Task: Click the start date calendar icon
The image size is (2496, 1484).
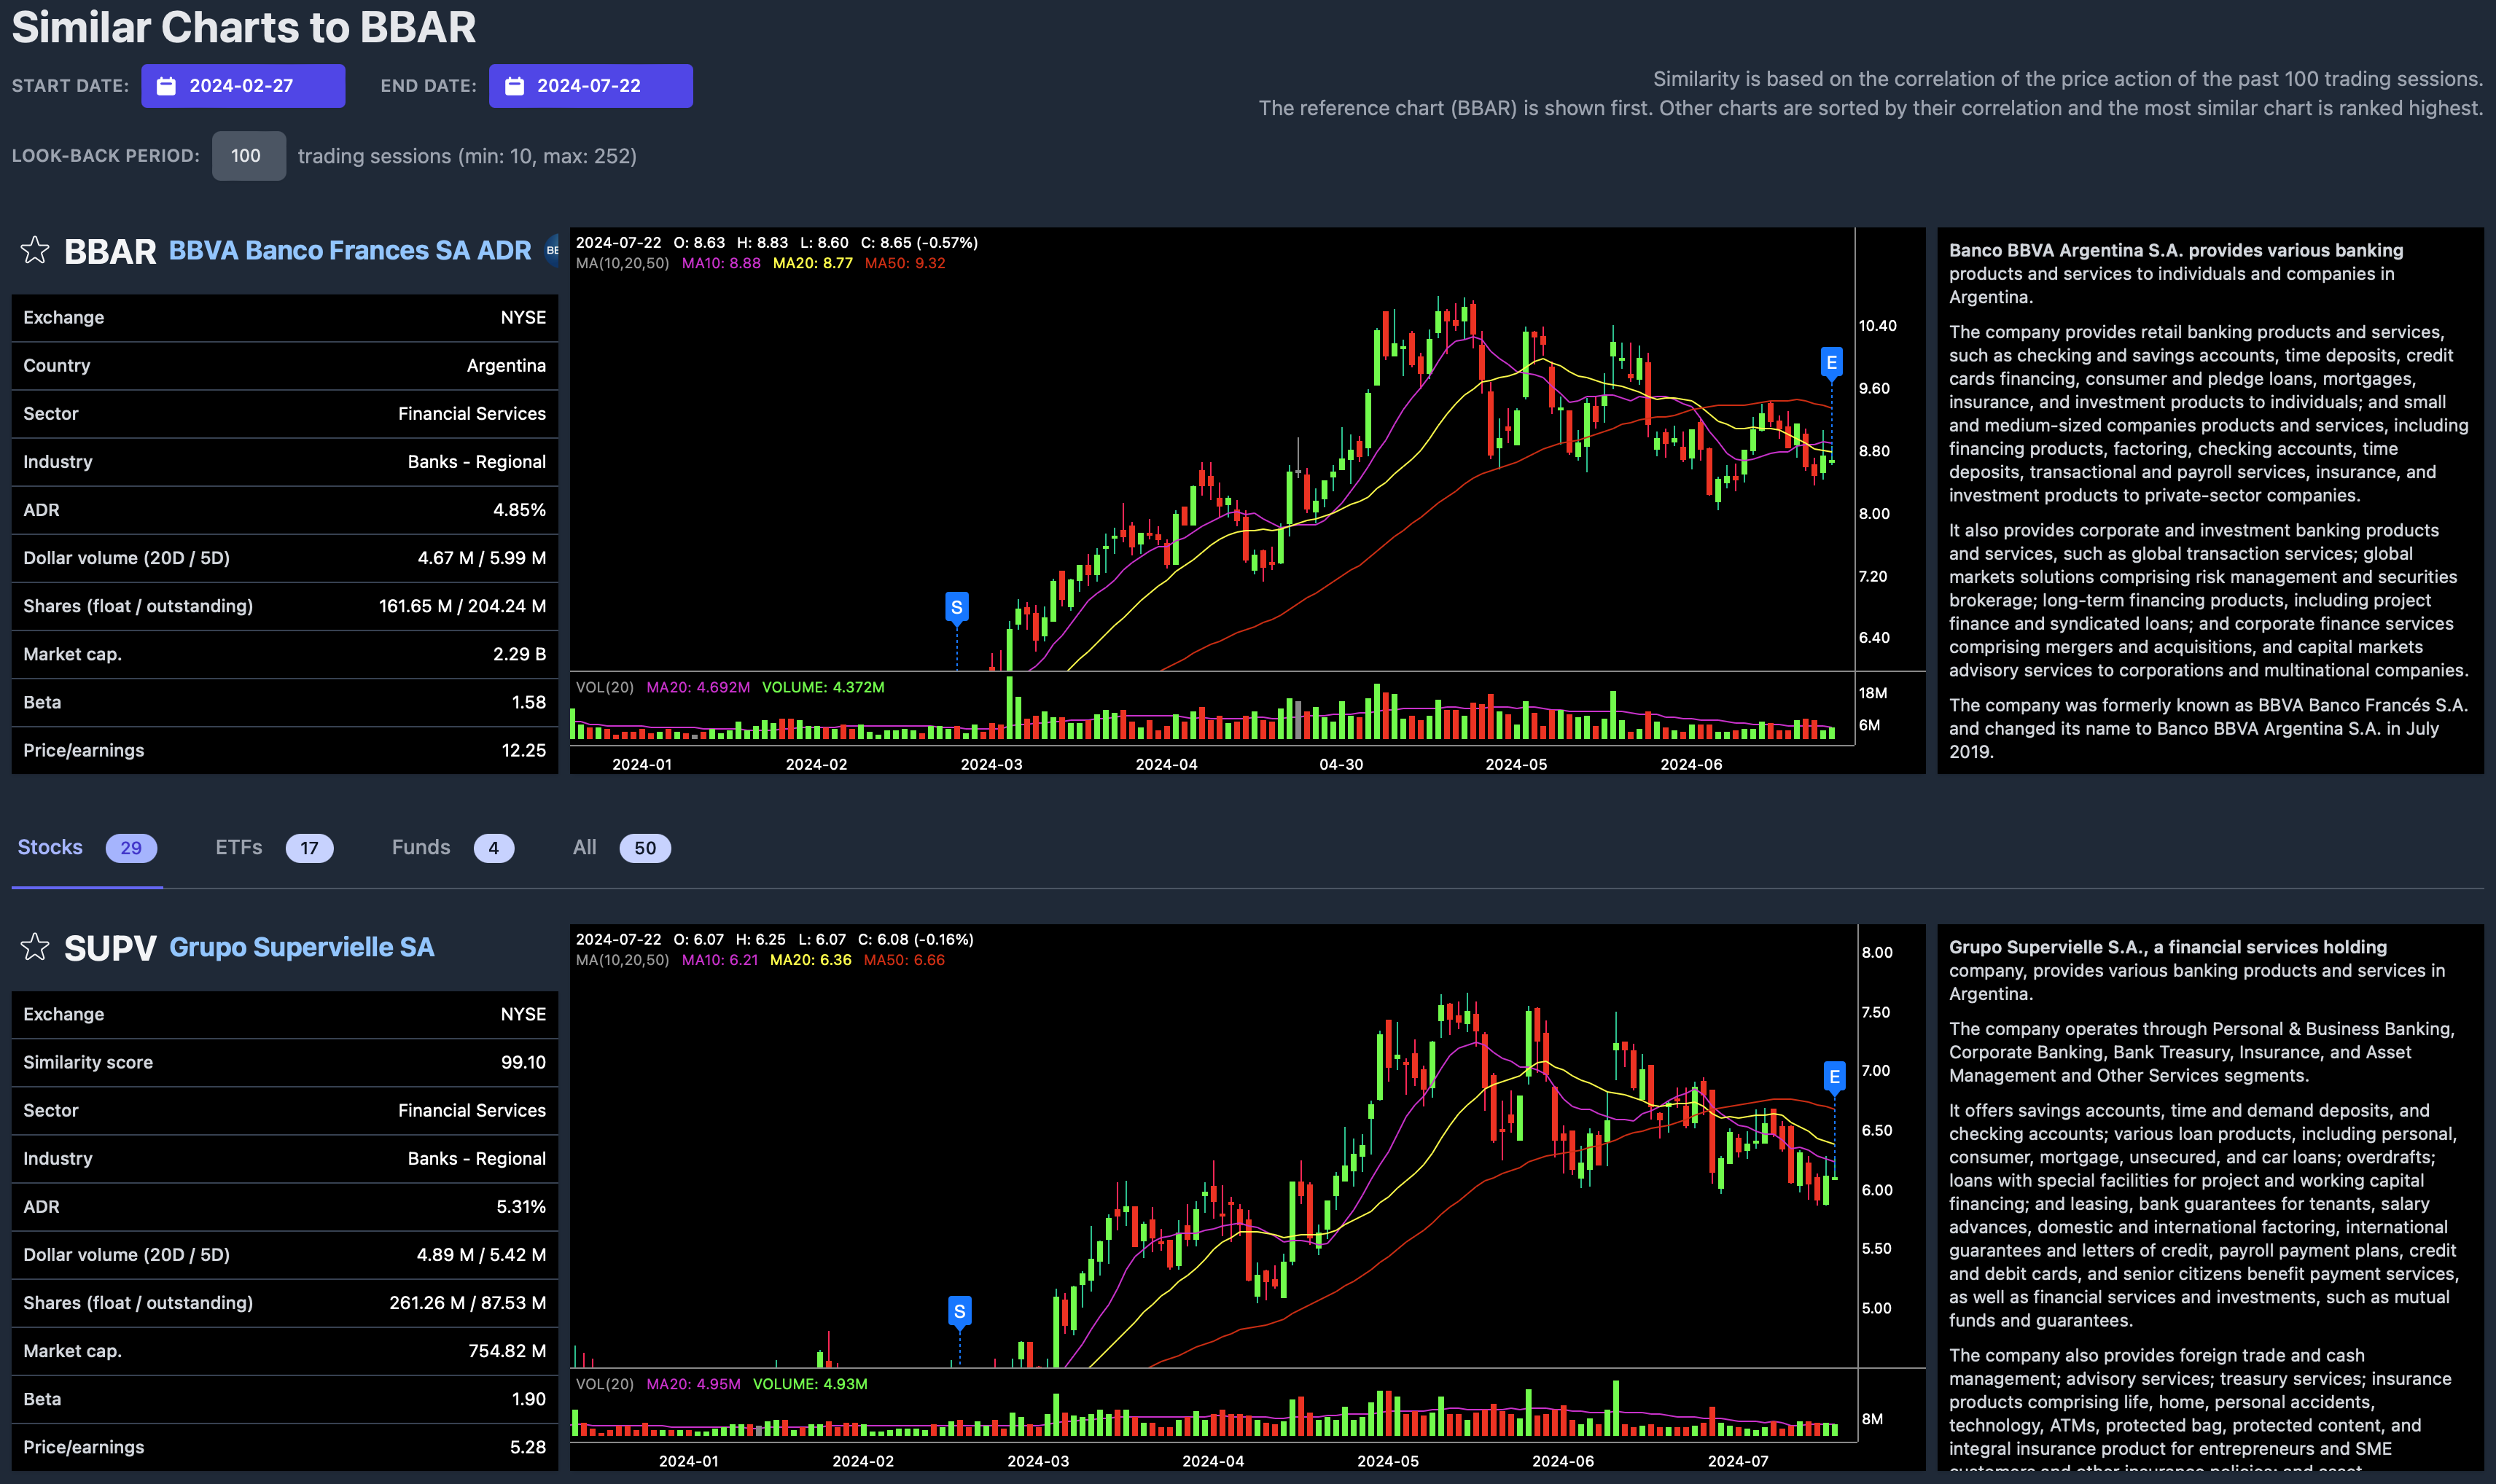Action: point(167,86)
